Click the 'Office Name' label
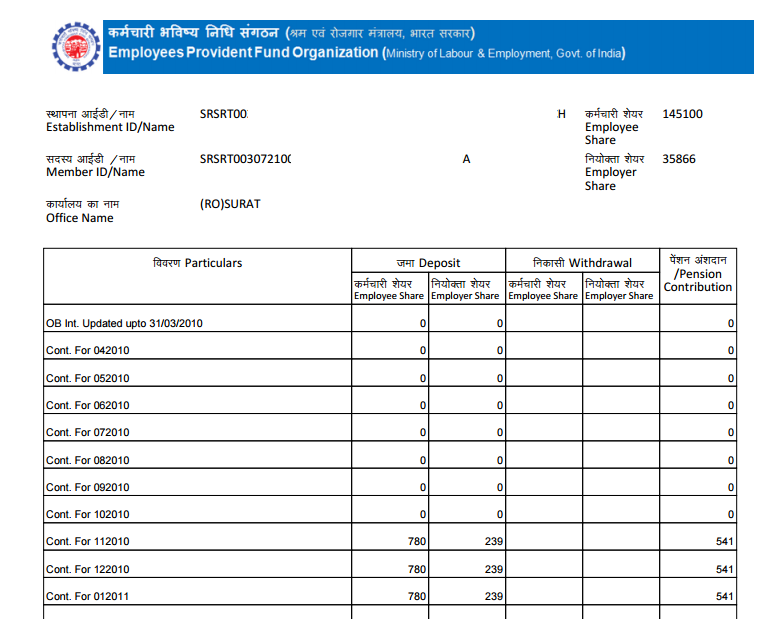The width and height of the screenshot is (758, 619). click(80, 218)
